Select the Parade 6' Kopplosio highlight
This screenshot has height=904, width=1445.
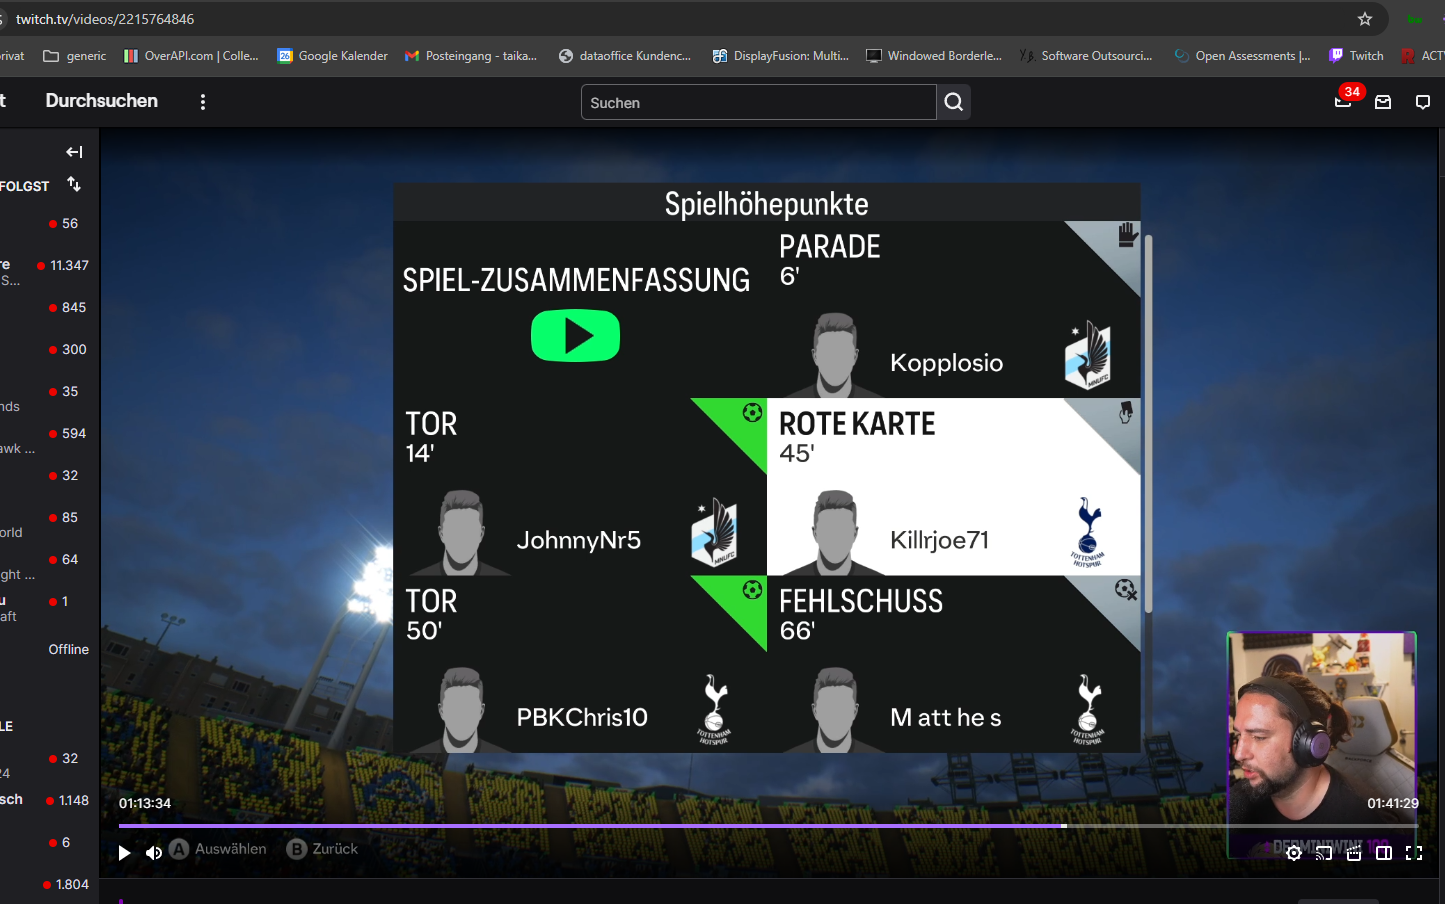[x=953, y=310]
